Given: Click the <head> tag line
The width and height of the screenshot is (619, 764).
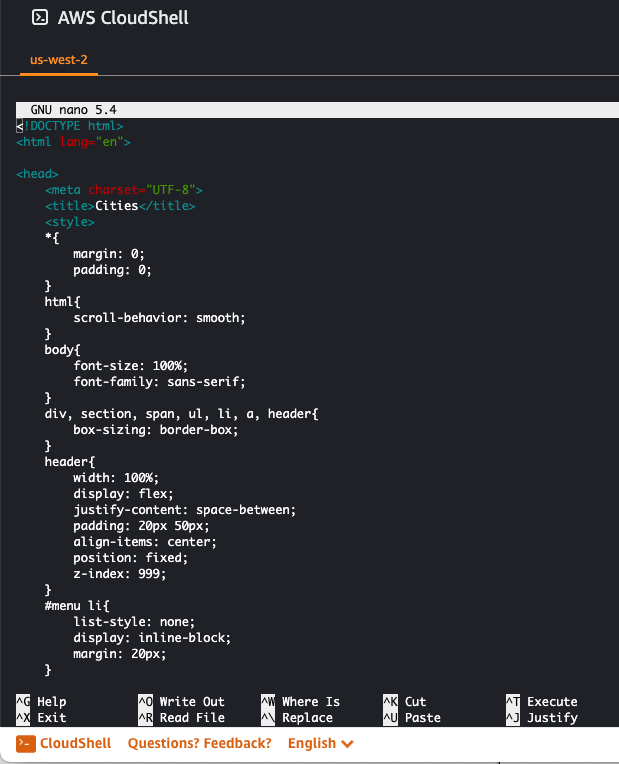Looking at the screenshot, I should (38, 174).
